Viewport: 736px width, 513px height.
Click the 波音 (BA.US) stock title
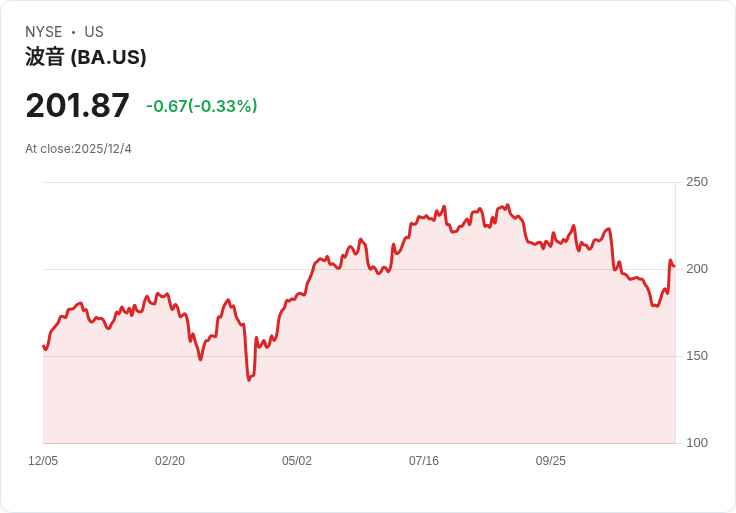click(86, 58)
